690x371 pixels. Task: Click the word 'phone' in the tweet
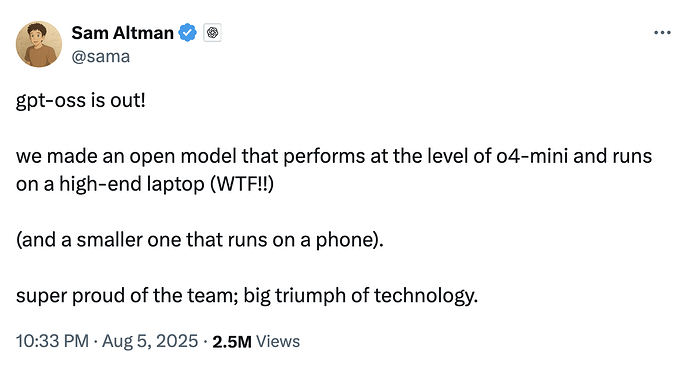(344, 240)
